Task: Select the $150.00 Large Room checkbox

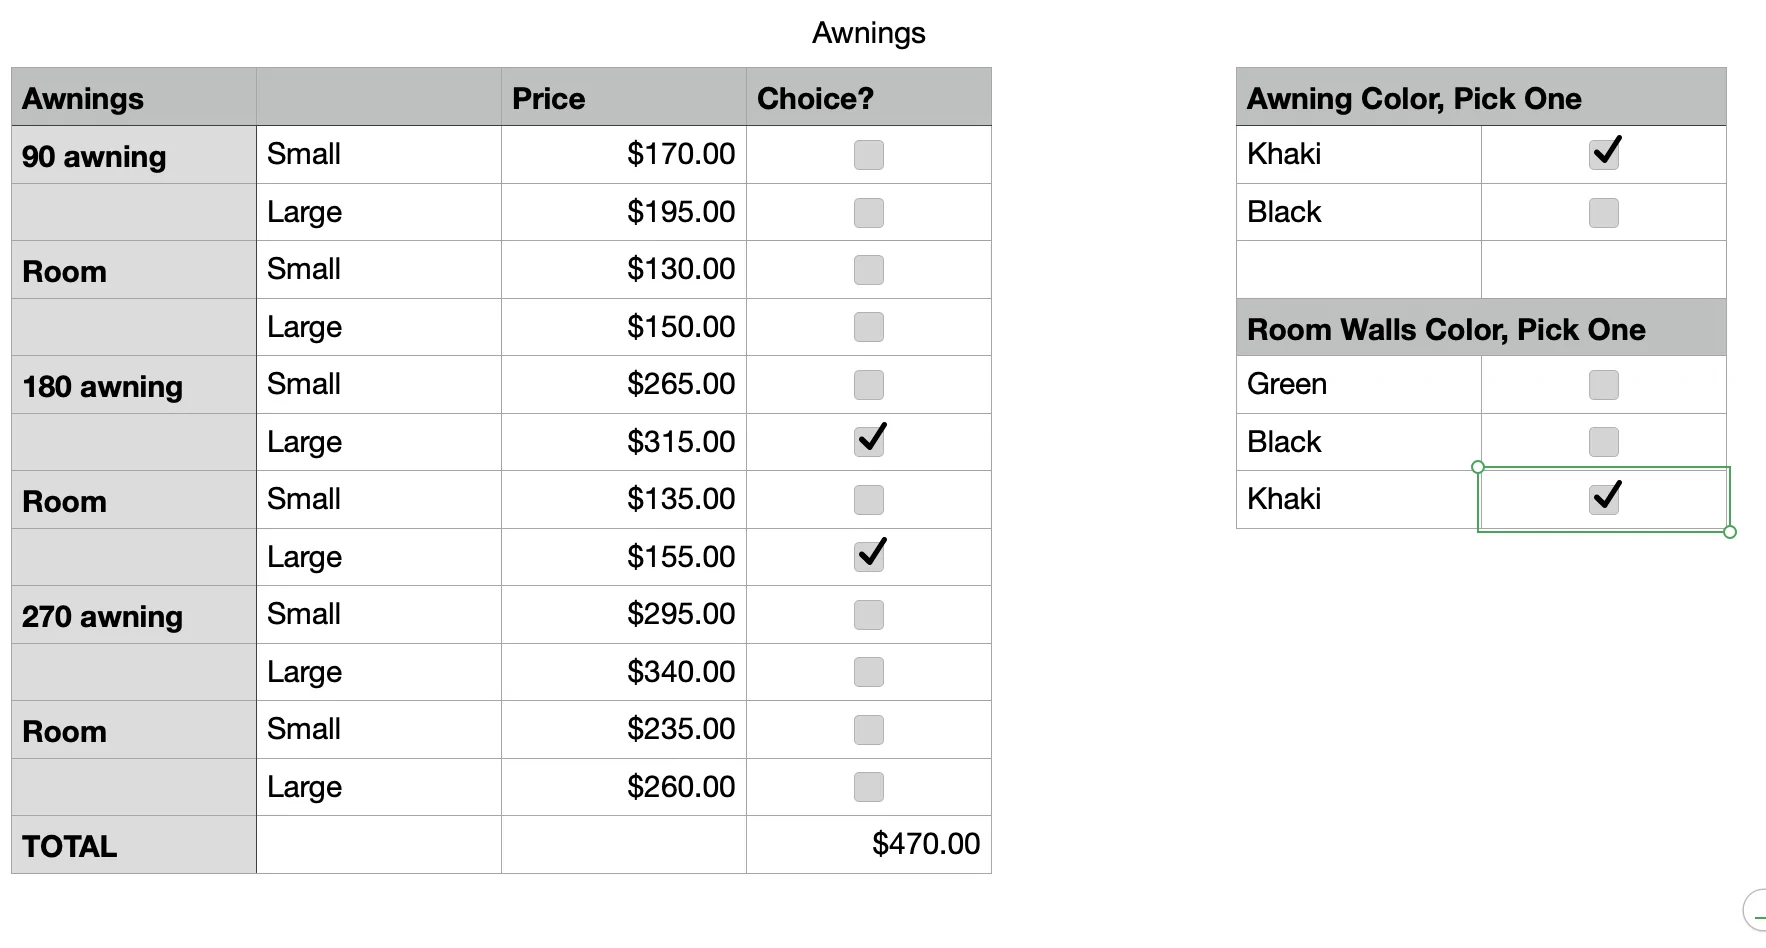Action: (x=868, y=327)
